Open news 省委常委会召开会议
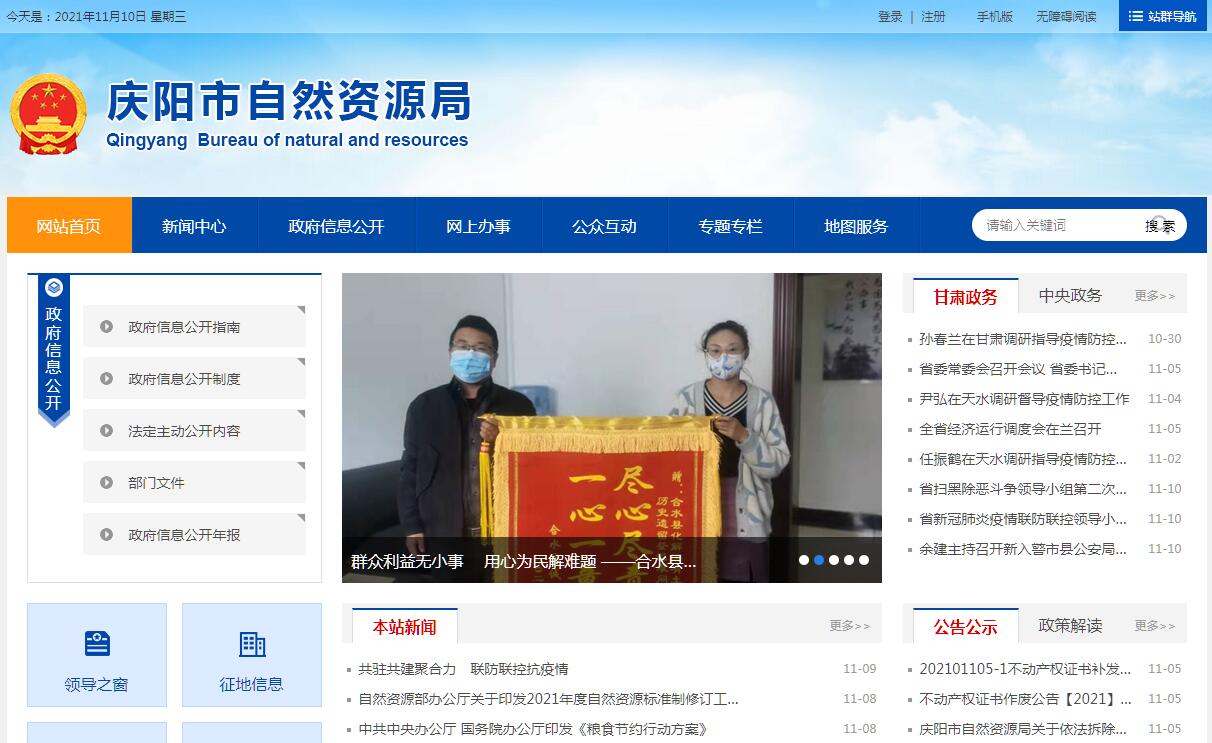 pyautogui.click(x=1018, y=369)
